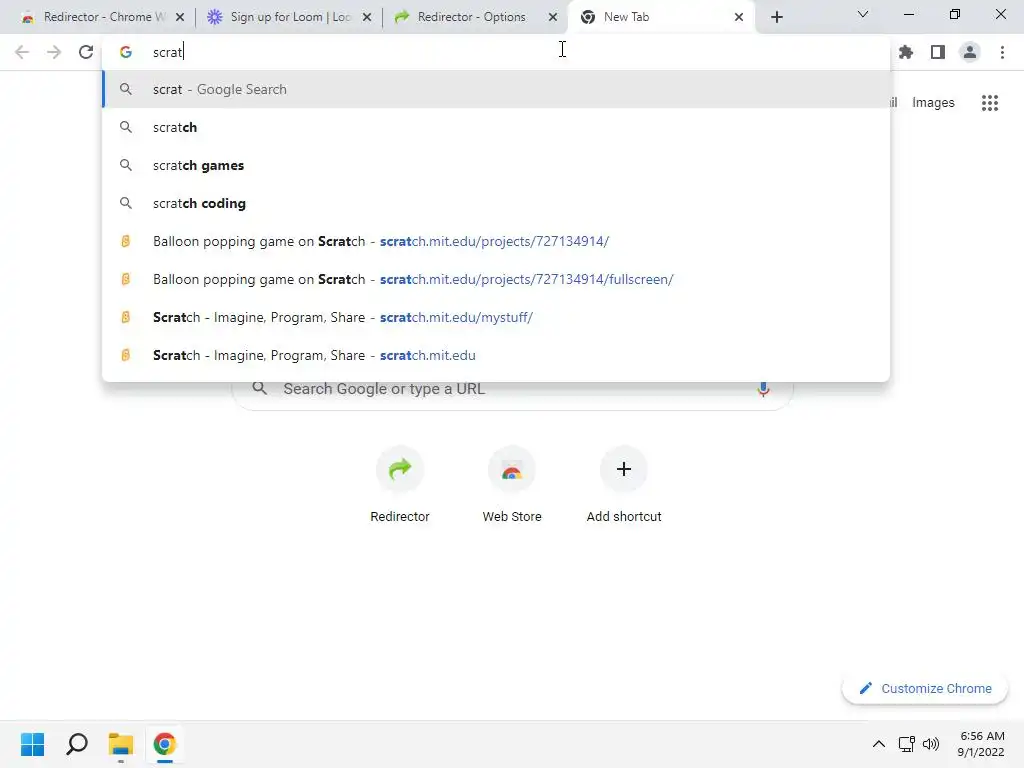Viewport: 1024px width, 768px height.
Task: Open the Redirector shortcut tile
Action: coord(400,485)
